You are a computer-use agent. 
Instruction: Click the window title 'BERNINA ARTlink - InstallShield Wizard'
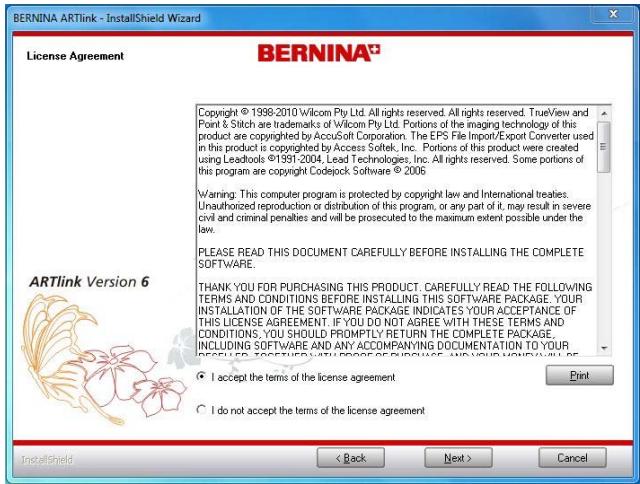click(107, 18)
